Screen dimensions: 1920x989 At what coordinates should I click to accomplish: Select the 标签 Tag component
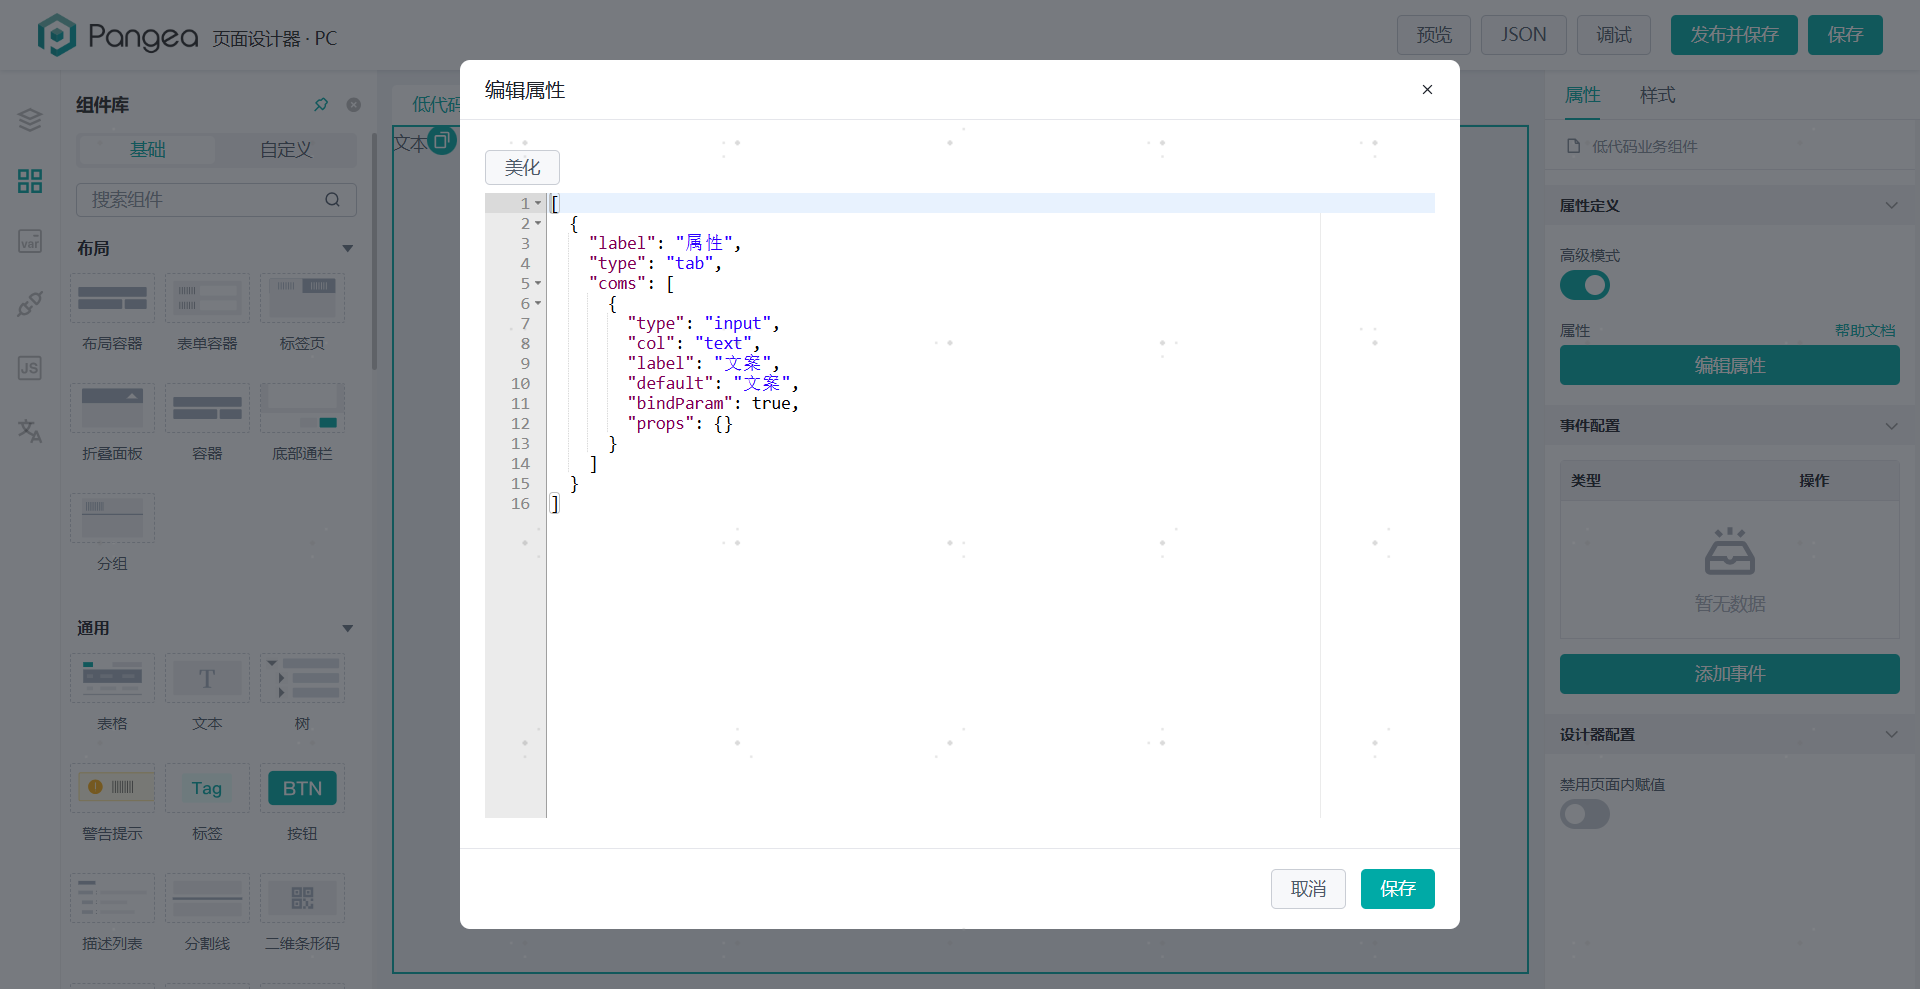coord(207,802)
